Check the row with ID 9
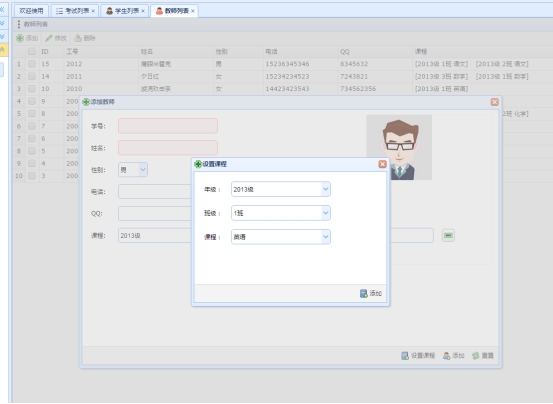The image size is (553, 404). point(32,101)
